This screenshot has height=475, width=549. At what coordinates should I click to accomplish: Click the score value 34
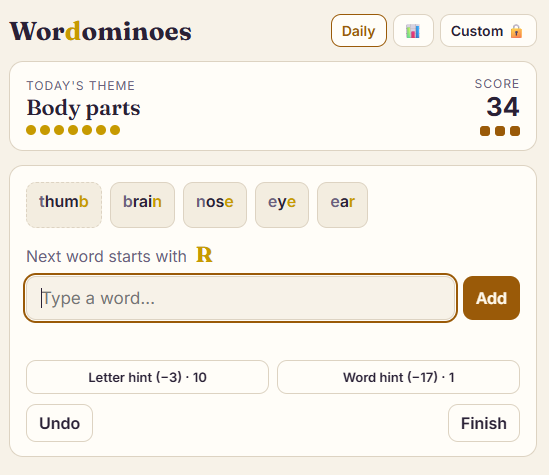tap(503, 106)
